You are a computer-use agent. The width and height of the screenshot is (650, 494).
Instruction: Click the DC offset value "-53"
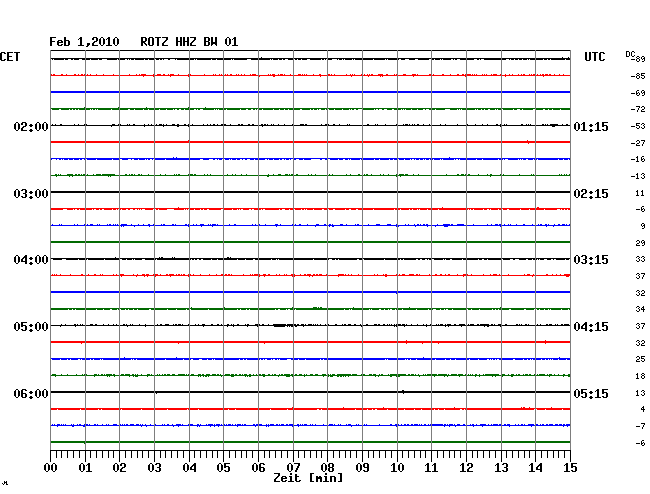tap(638, 126)
